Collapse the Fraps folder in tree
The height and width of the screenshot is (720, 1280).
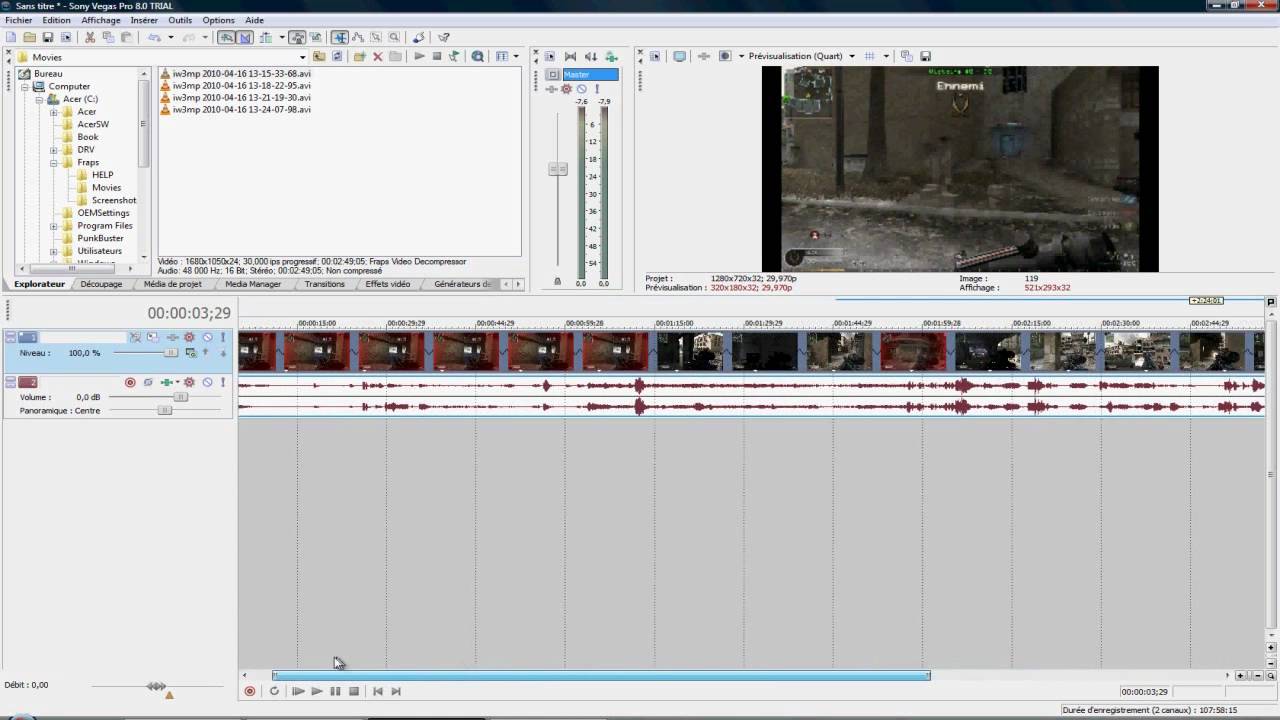click(x=54, y=162)
